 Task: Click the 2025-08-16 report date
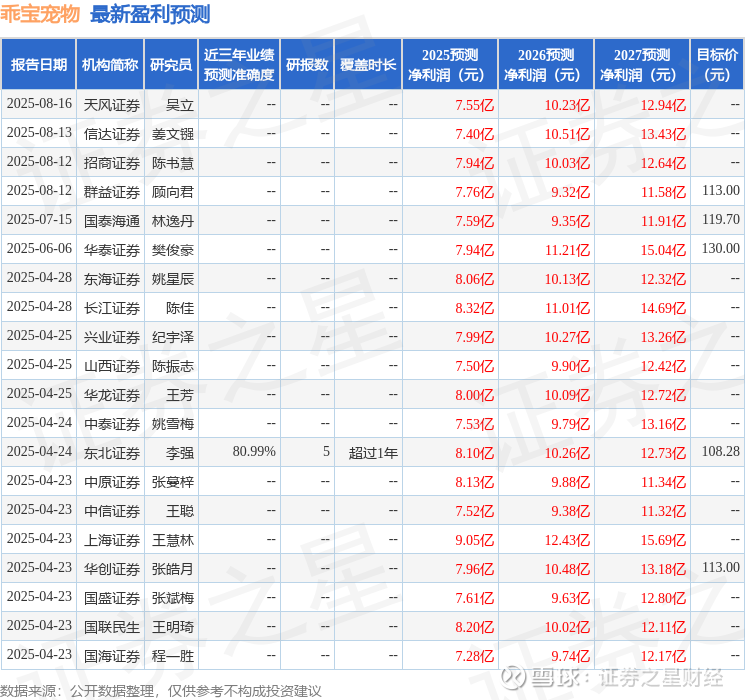tap(39, 103)
